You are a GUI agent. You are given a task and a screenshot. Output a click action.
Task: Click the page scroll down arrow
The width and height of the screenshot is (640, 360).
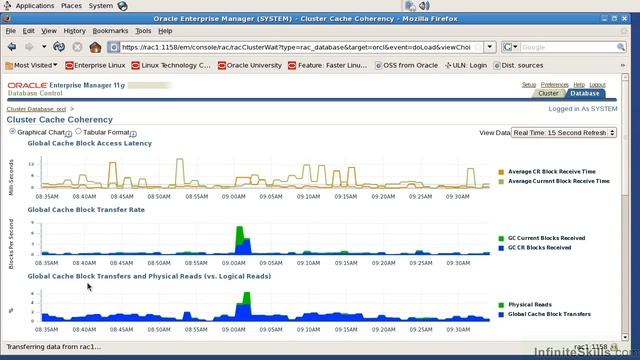coord(625,338)
